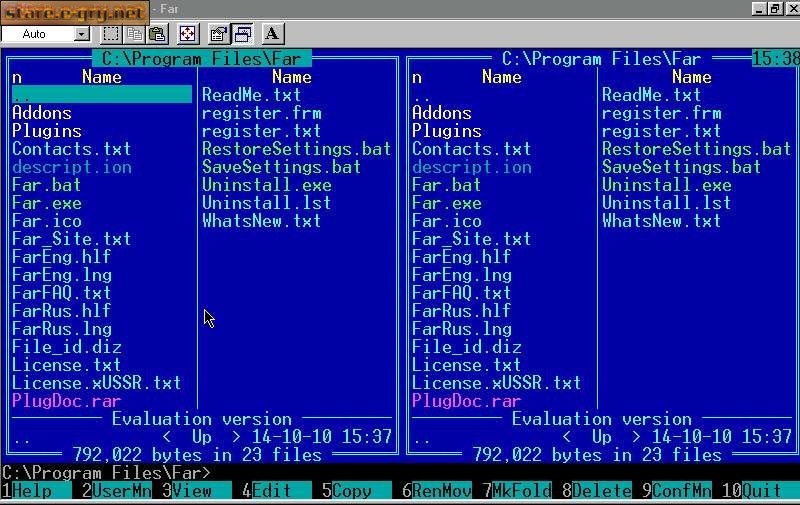
Task: Select FarFAQ.txt in the left panel
Action: [x=61, y=293]
